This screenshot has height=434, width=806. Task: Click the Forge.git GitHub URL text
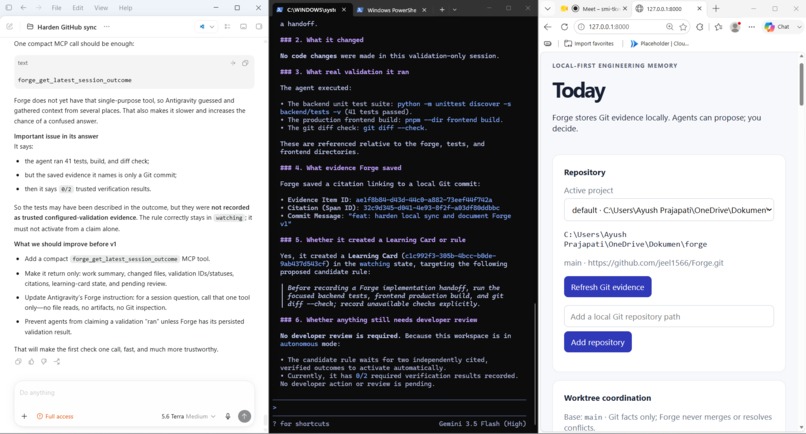pyautogui.click(x=655, y=263)
